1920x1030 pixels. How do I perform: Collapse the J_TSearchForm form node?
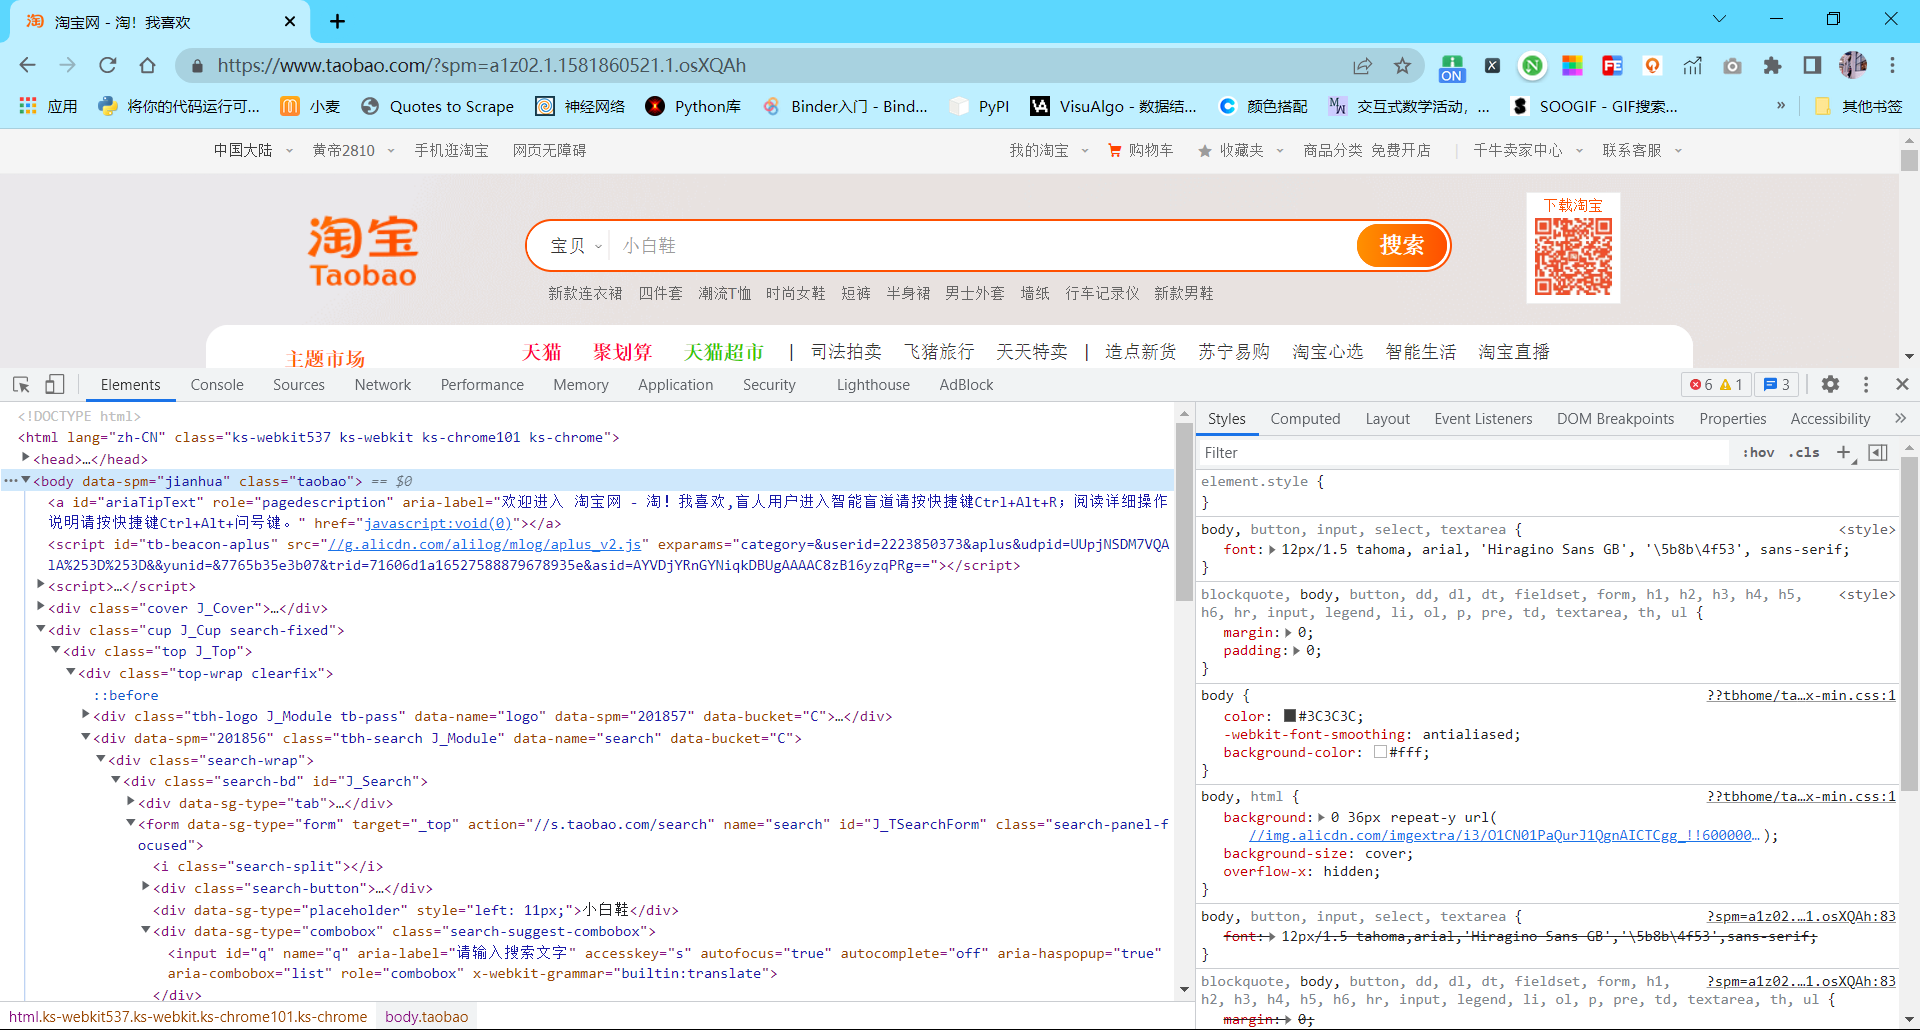pos(131,823)
